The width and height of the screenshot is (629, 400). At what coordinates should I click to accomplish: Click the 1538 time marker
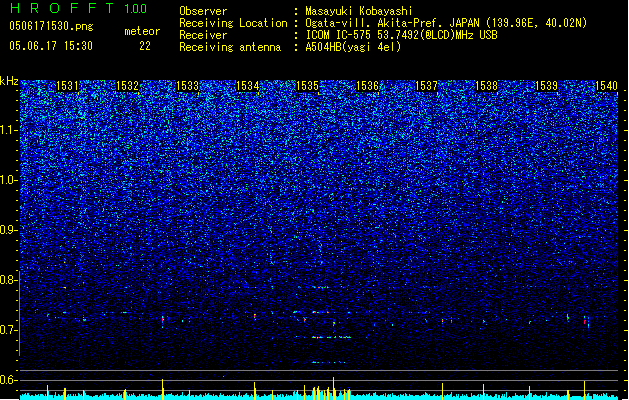(486, 86)
